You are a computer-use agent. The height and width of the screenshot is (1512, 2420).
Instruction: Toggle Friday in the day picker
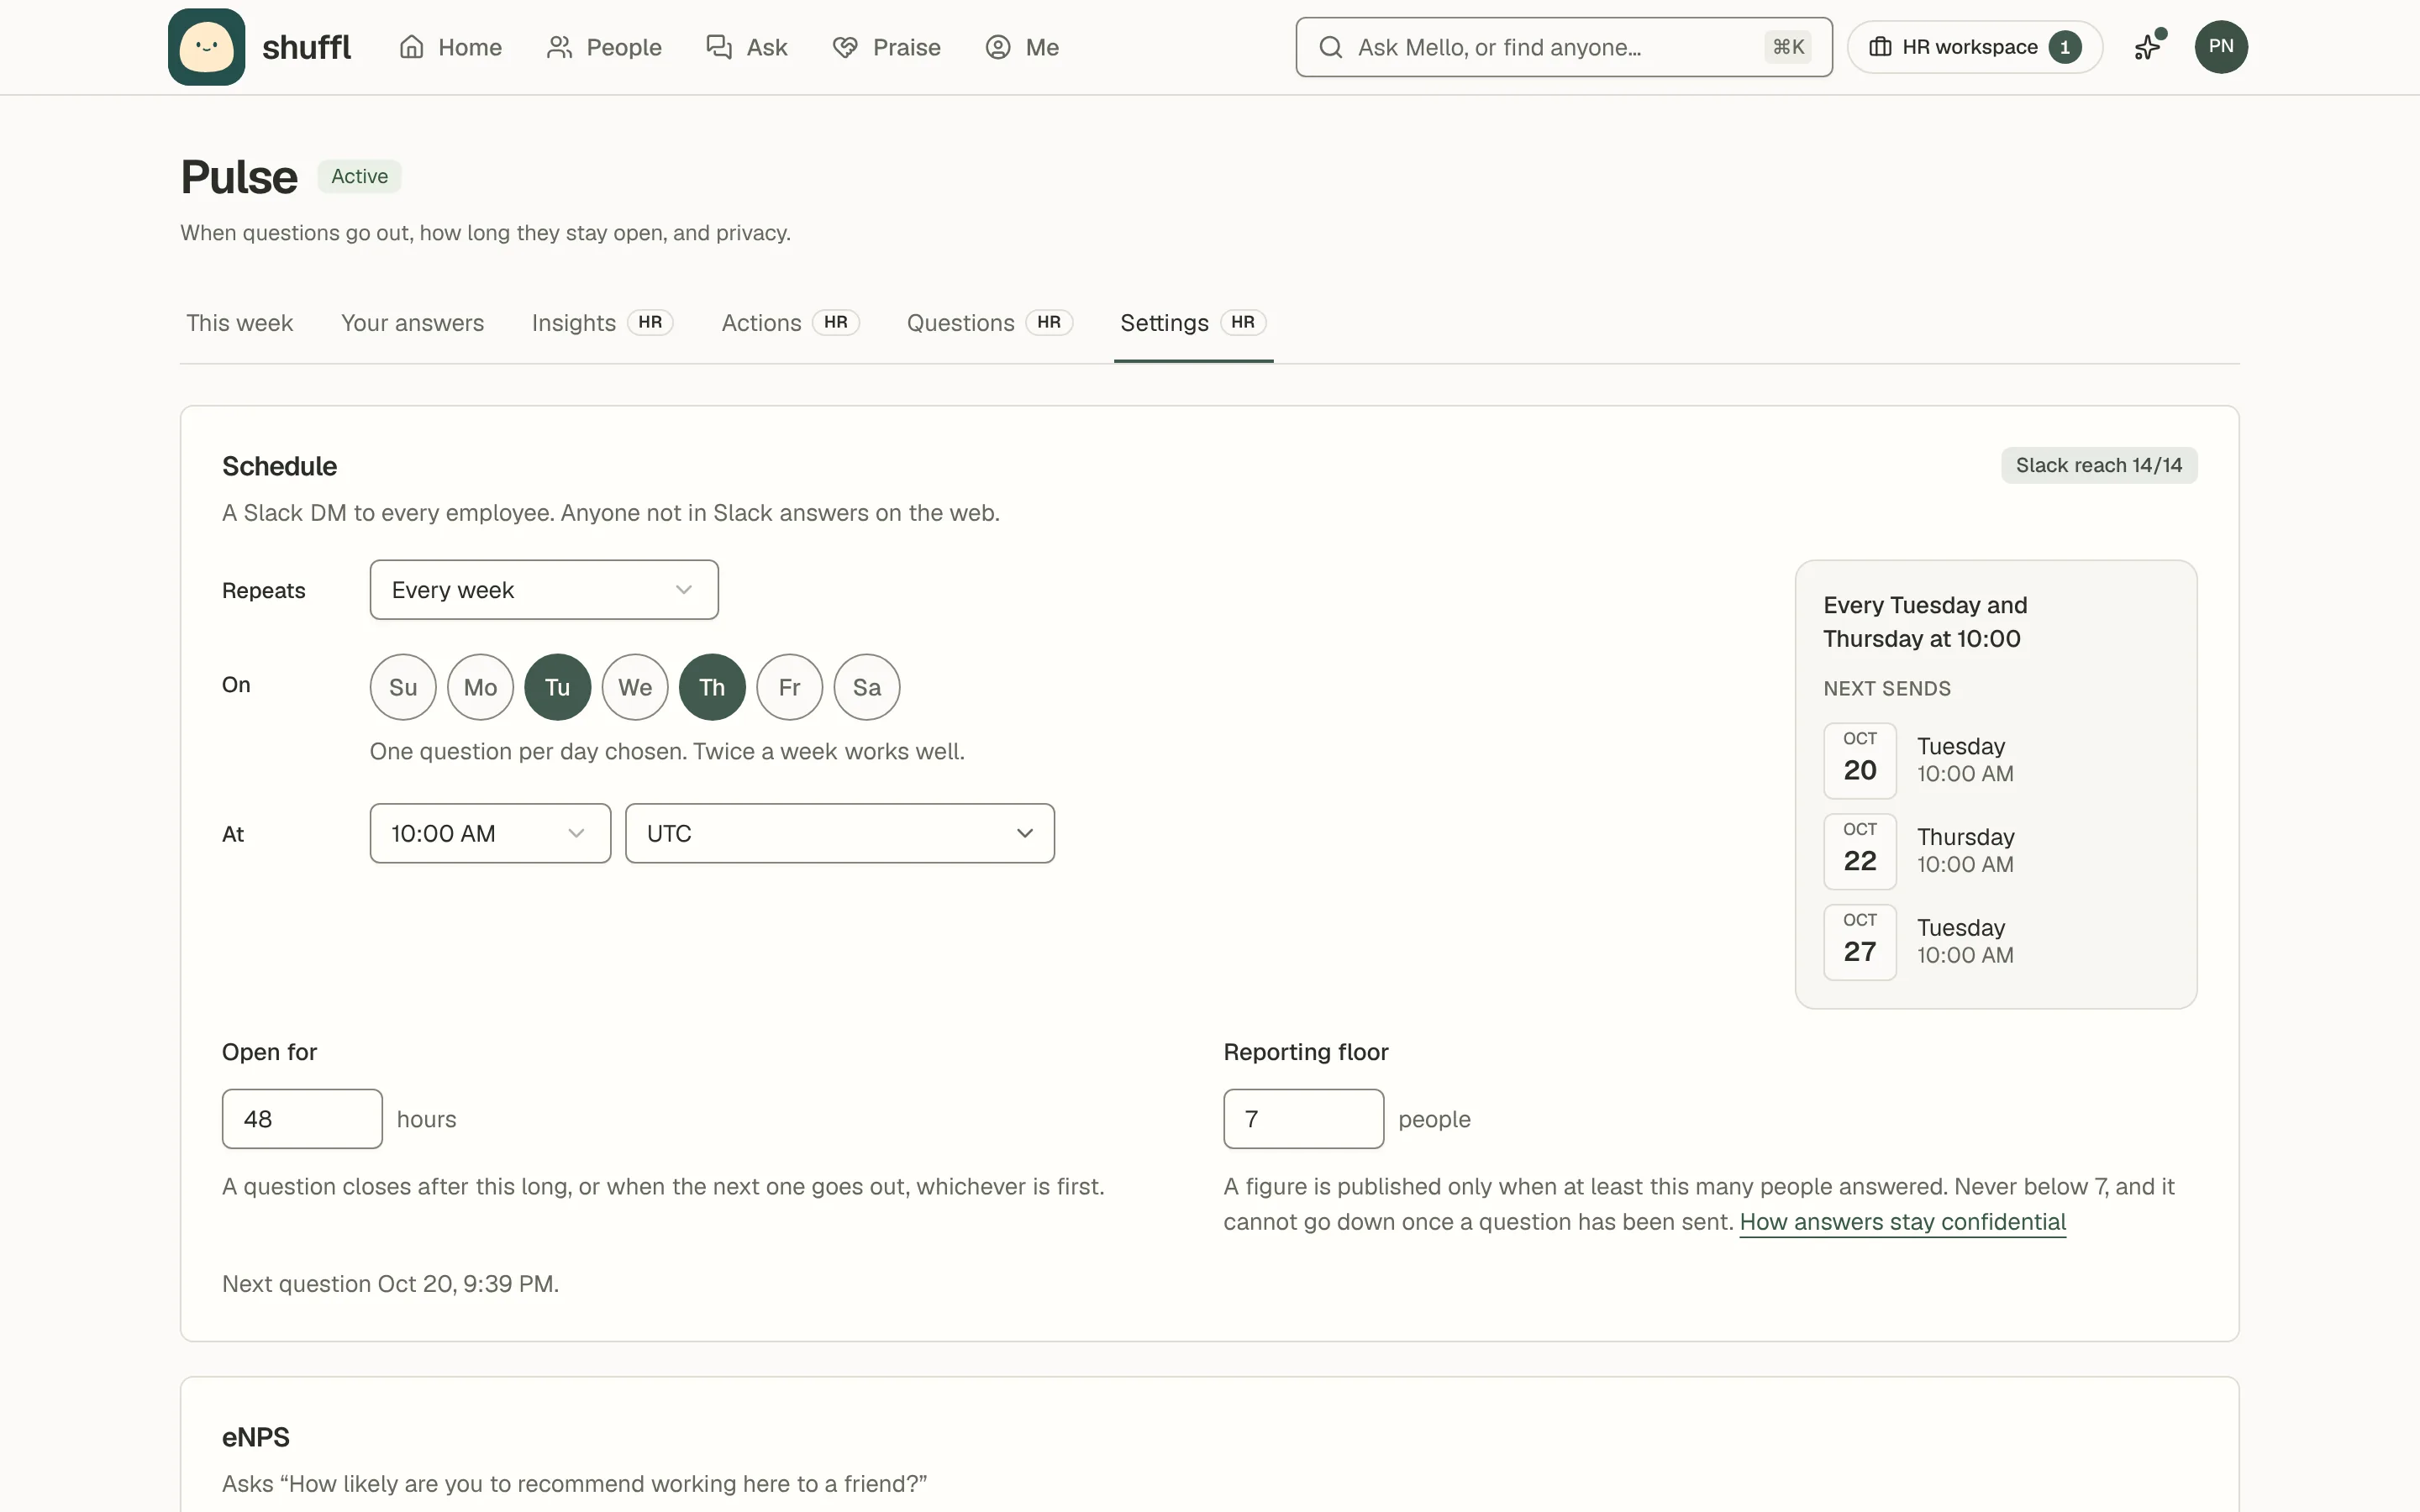tap(790, 687)
